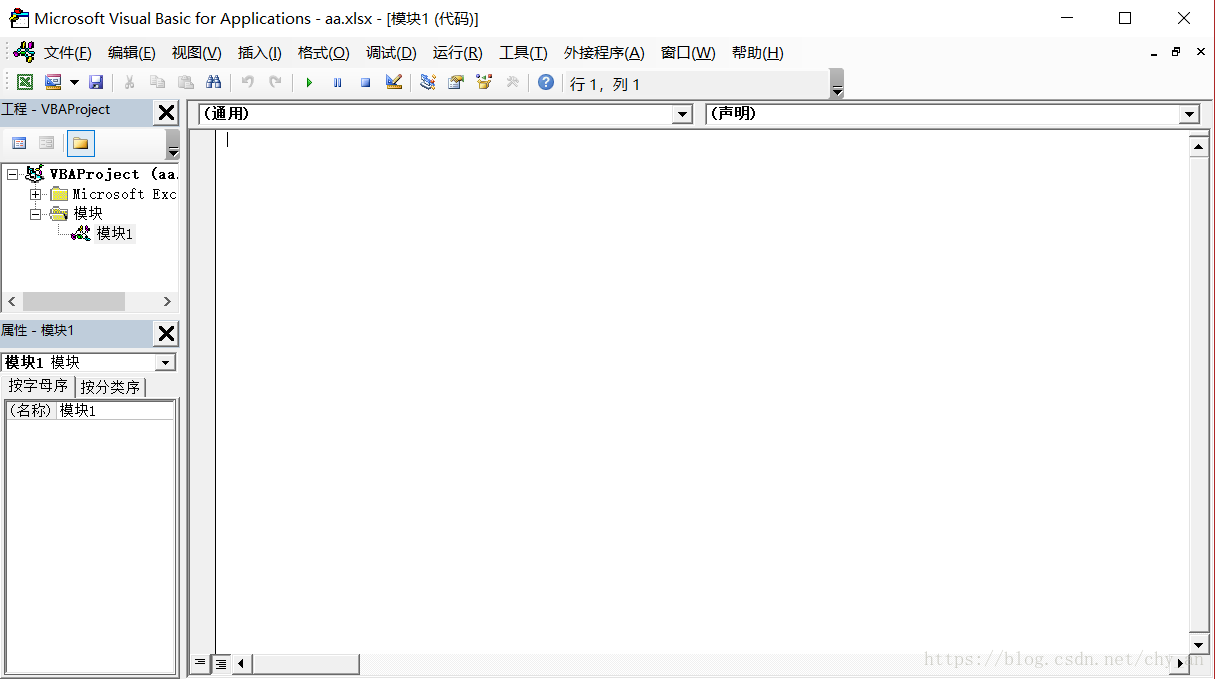Open the 运行(R) menu
This screenshot has height=679, width=1215.
click(x=457, y=53)
